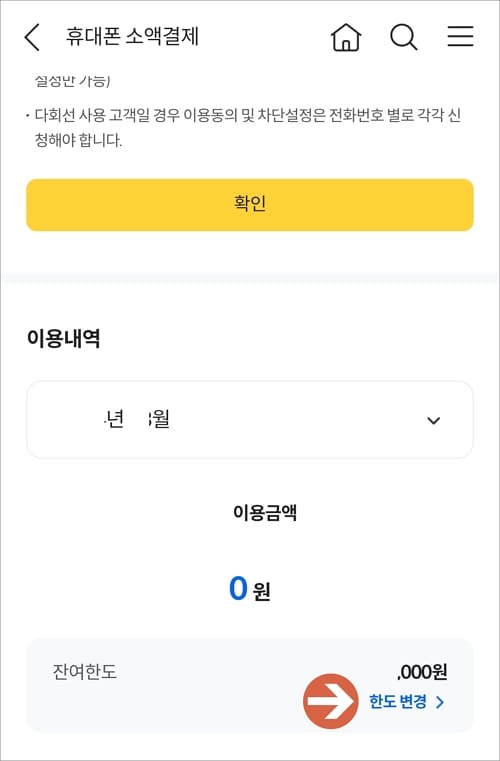
Task: Open the 년 월 period dropdown
Action: 250,420
